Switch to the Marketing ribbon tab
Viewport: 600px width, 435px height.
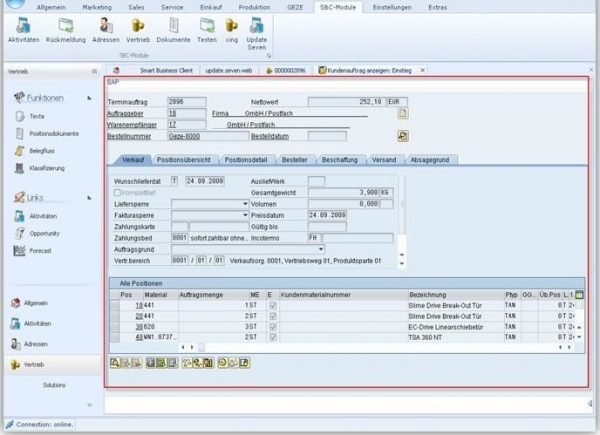(97, 7)
